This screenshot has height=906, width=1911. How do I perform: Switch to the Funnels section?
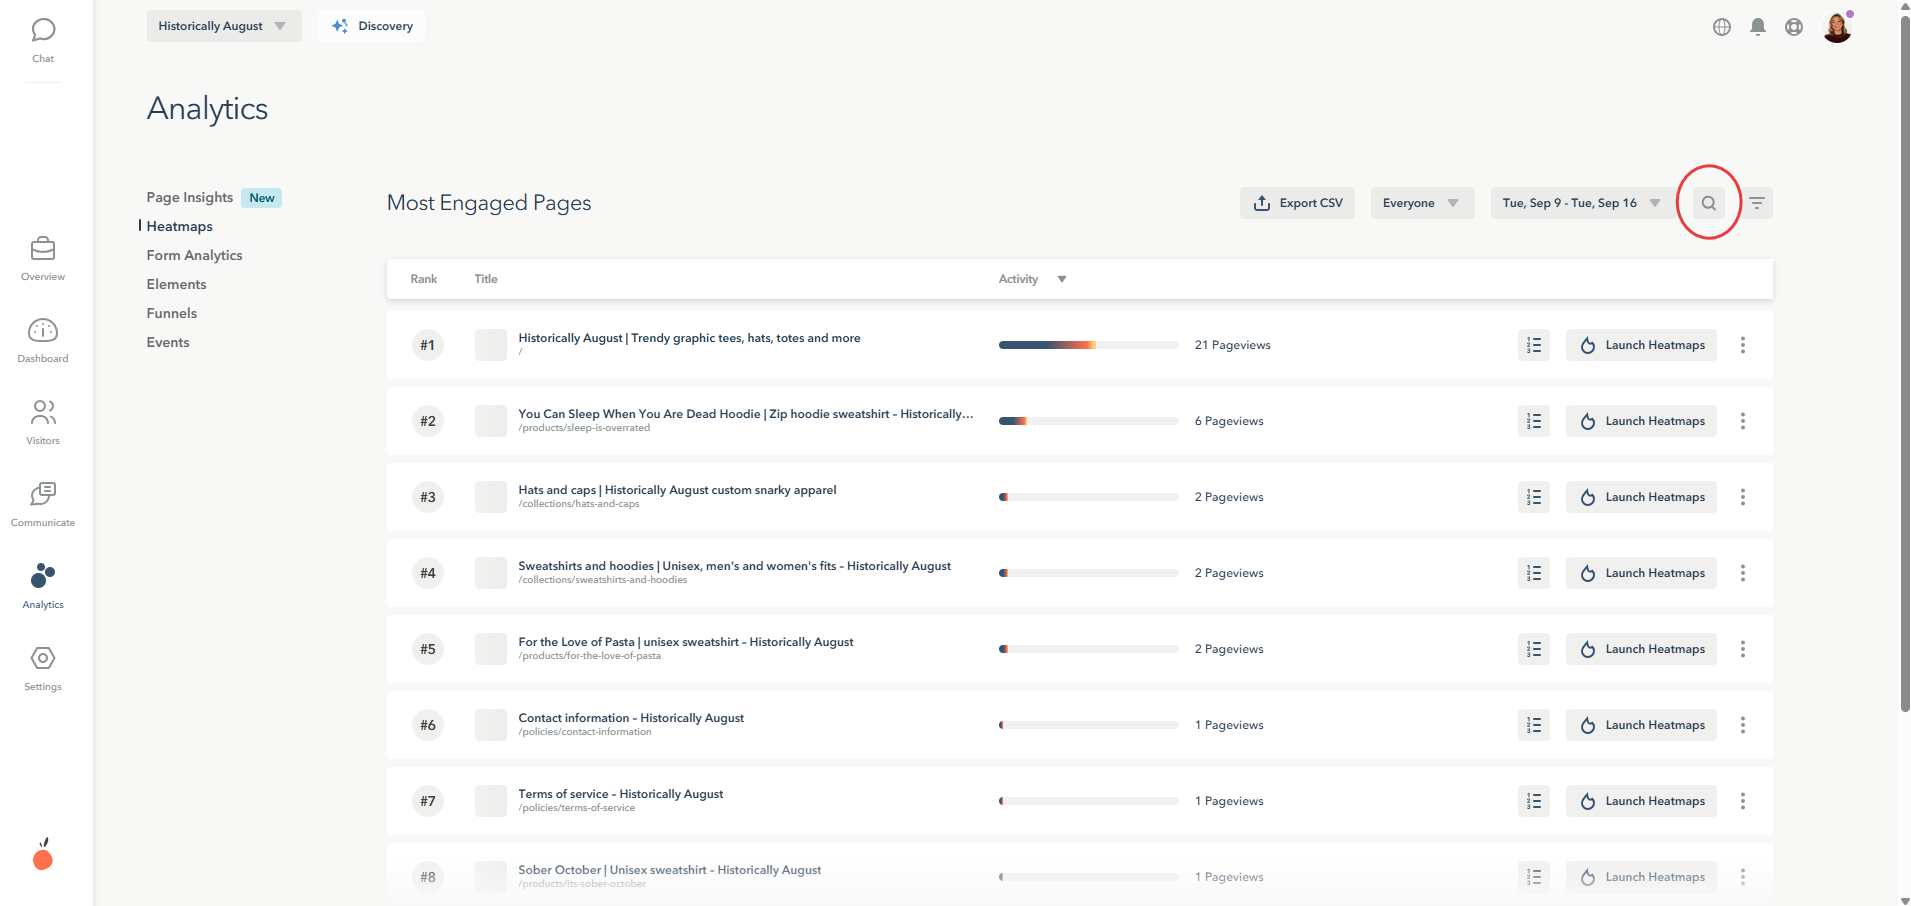[172, 313]
